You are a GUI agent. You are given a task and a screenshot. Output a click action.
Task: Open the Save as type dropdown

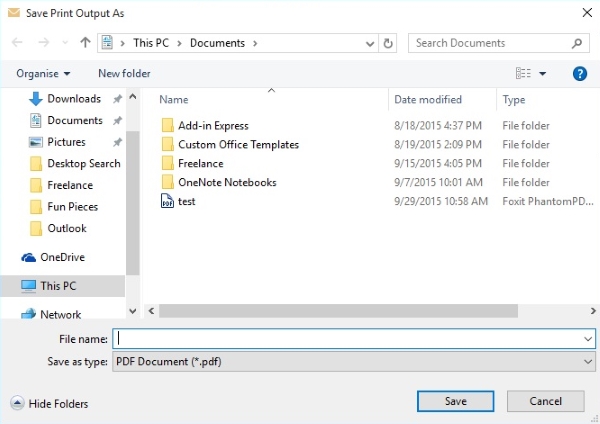pyautogui.click(x=355, y=361)
